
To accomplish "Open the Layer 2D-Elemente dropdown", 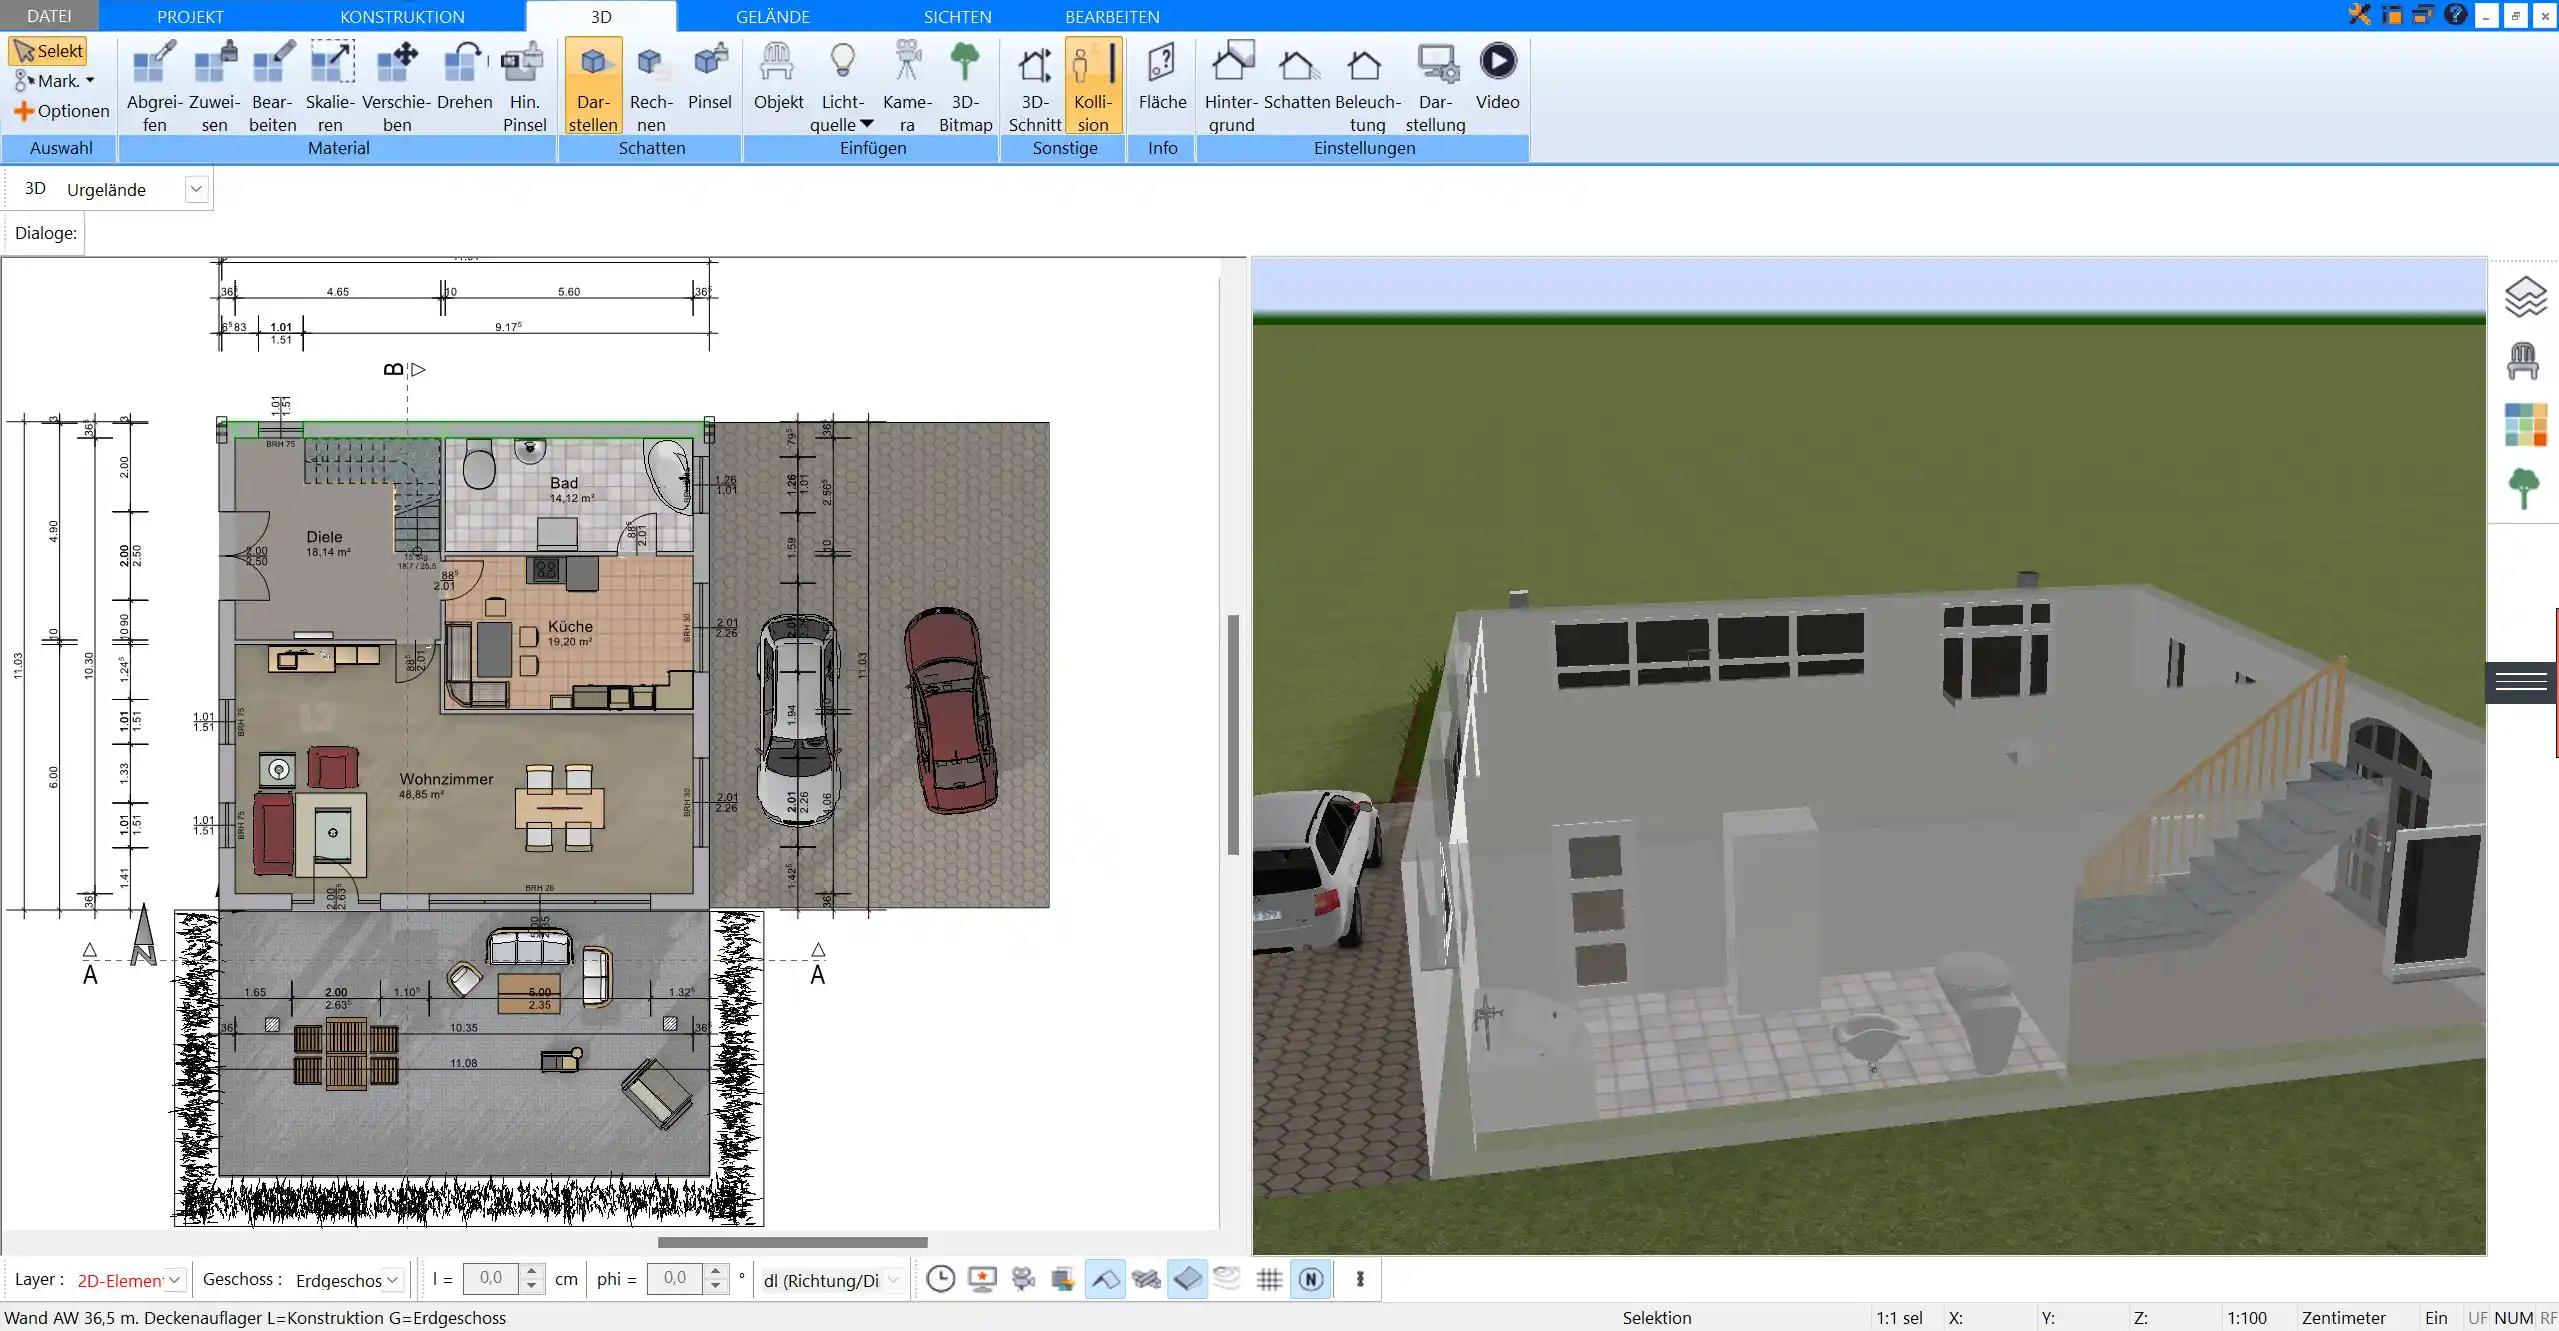I will coord(175,1280).
